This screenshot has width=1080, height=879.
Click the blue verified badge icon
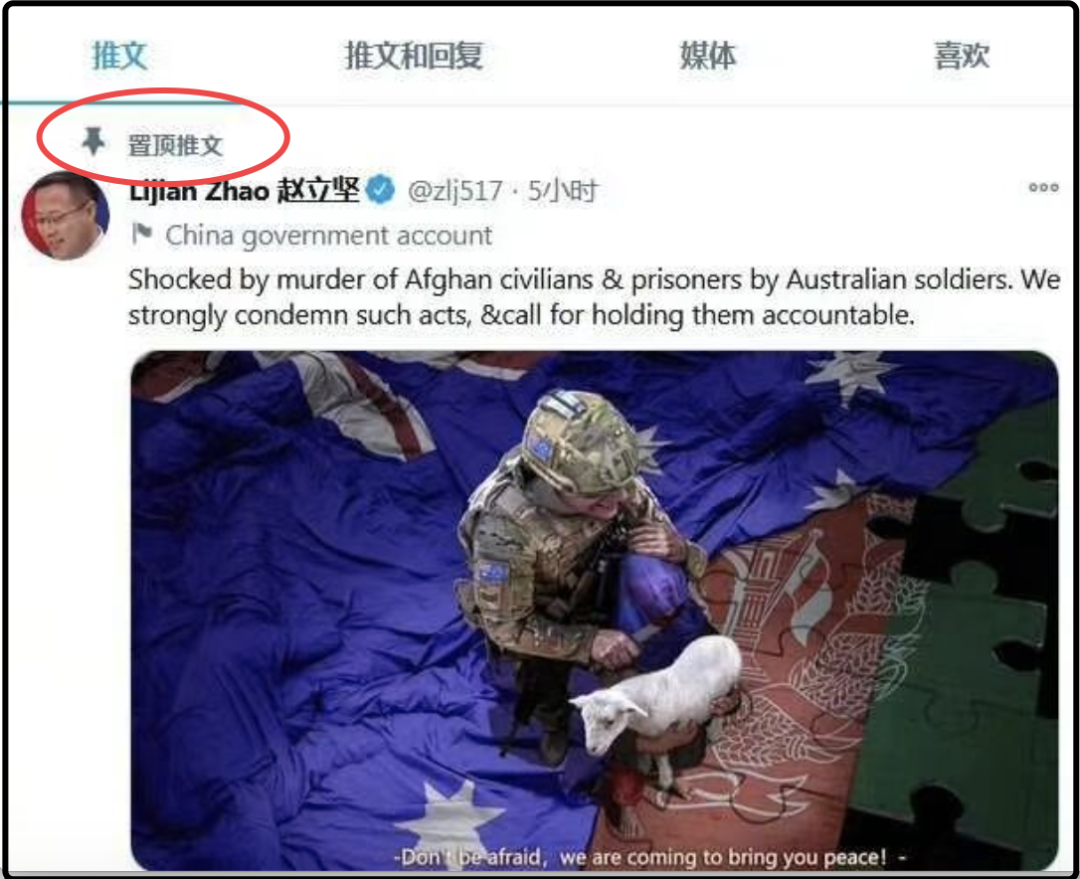(380, 189)
